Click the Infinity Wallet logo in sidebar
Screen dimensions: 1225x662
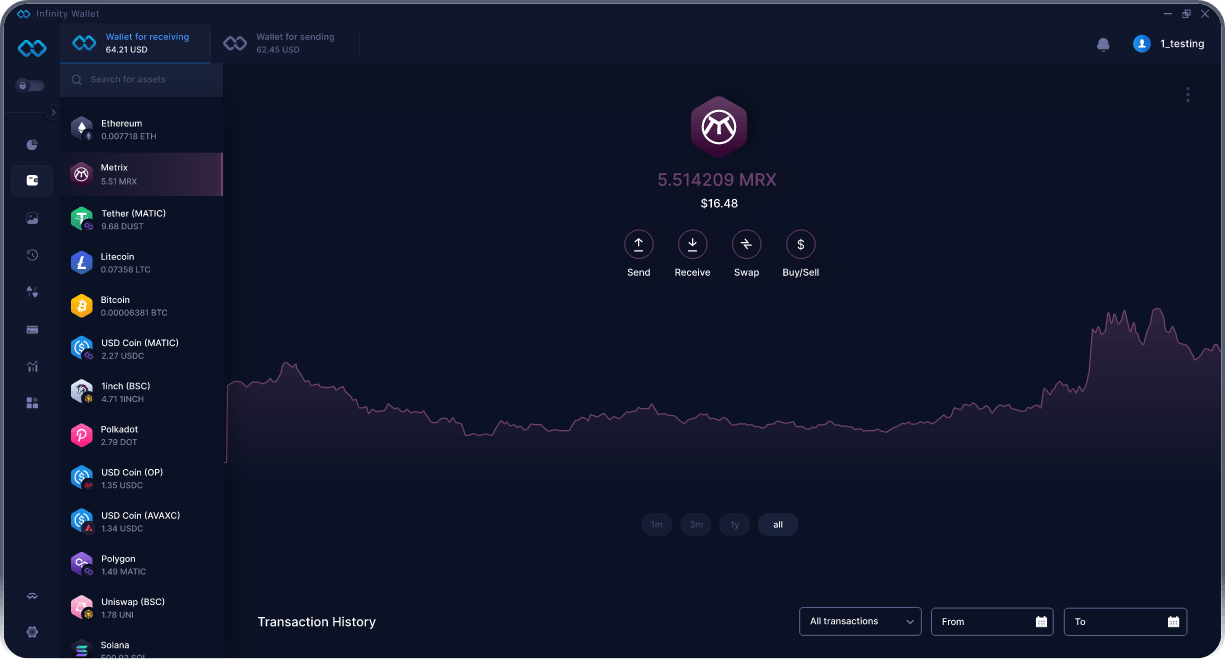32,48
